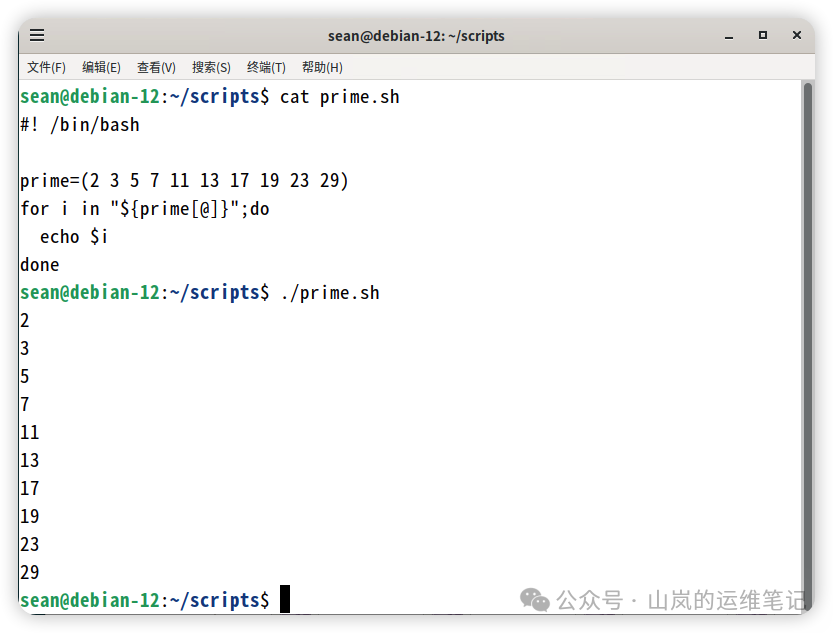833x633 pixels.
Task: Open the 终端(T) menu
Action: (266, 67)
